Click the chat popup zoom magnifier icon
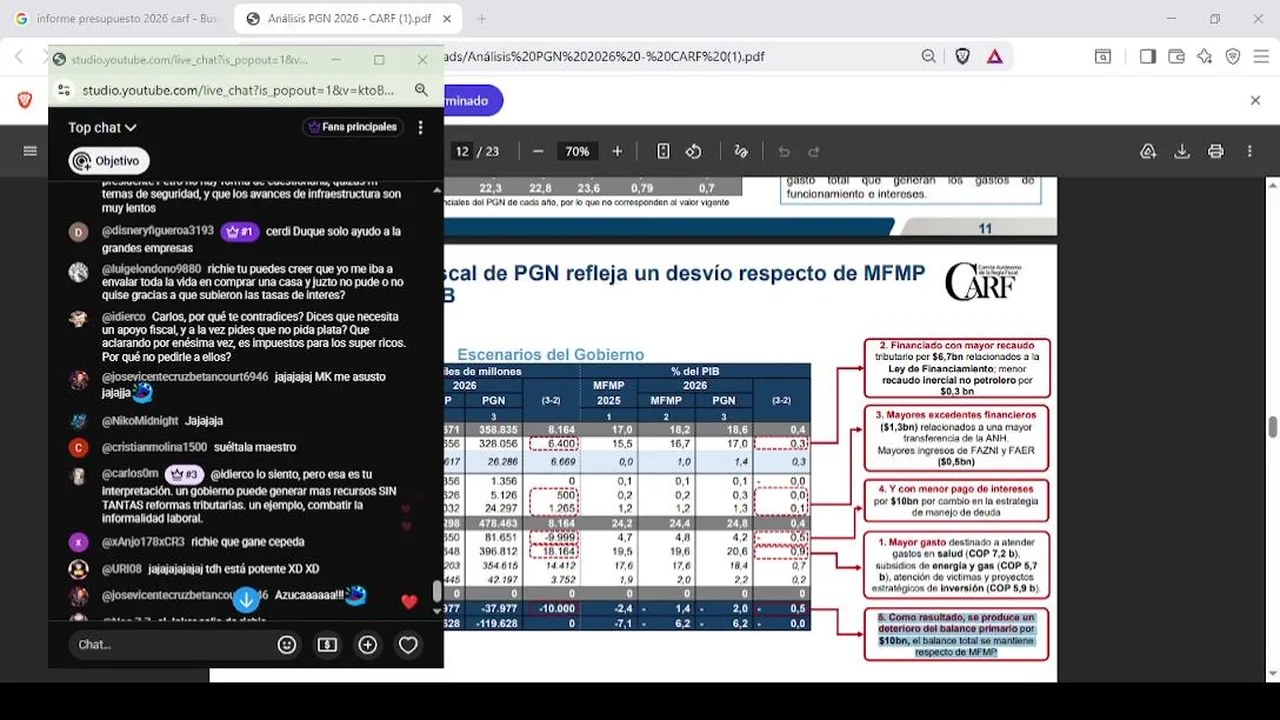1280x720 pixels. pos(421,90)
